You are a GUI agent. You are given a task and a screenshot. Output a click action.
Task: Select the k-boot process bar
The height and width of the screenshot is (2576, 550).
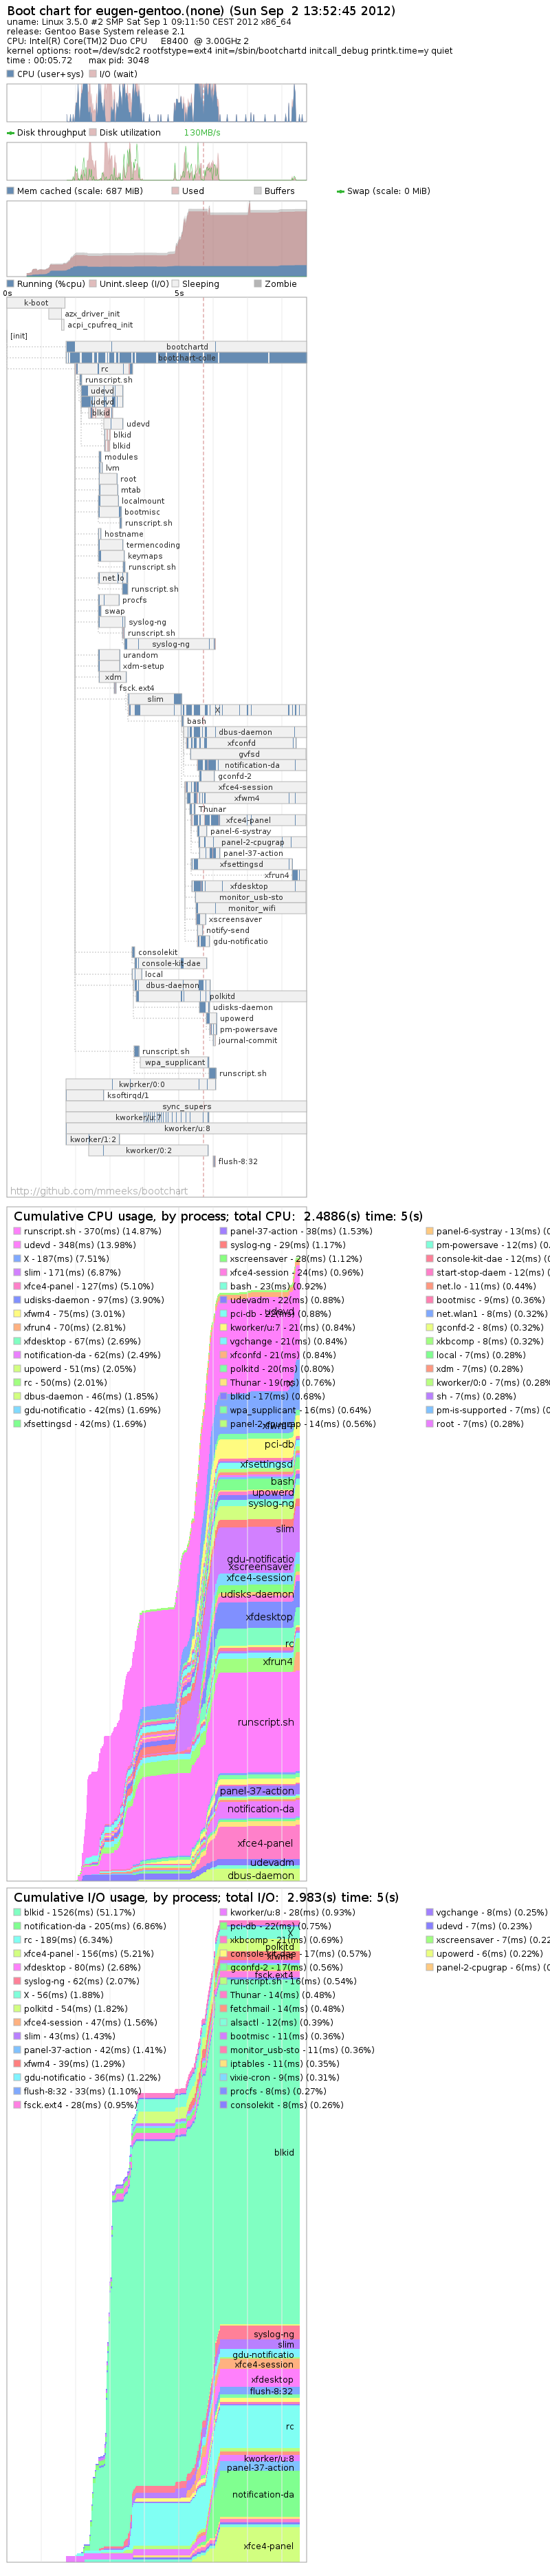pos(35,302)
